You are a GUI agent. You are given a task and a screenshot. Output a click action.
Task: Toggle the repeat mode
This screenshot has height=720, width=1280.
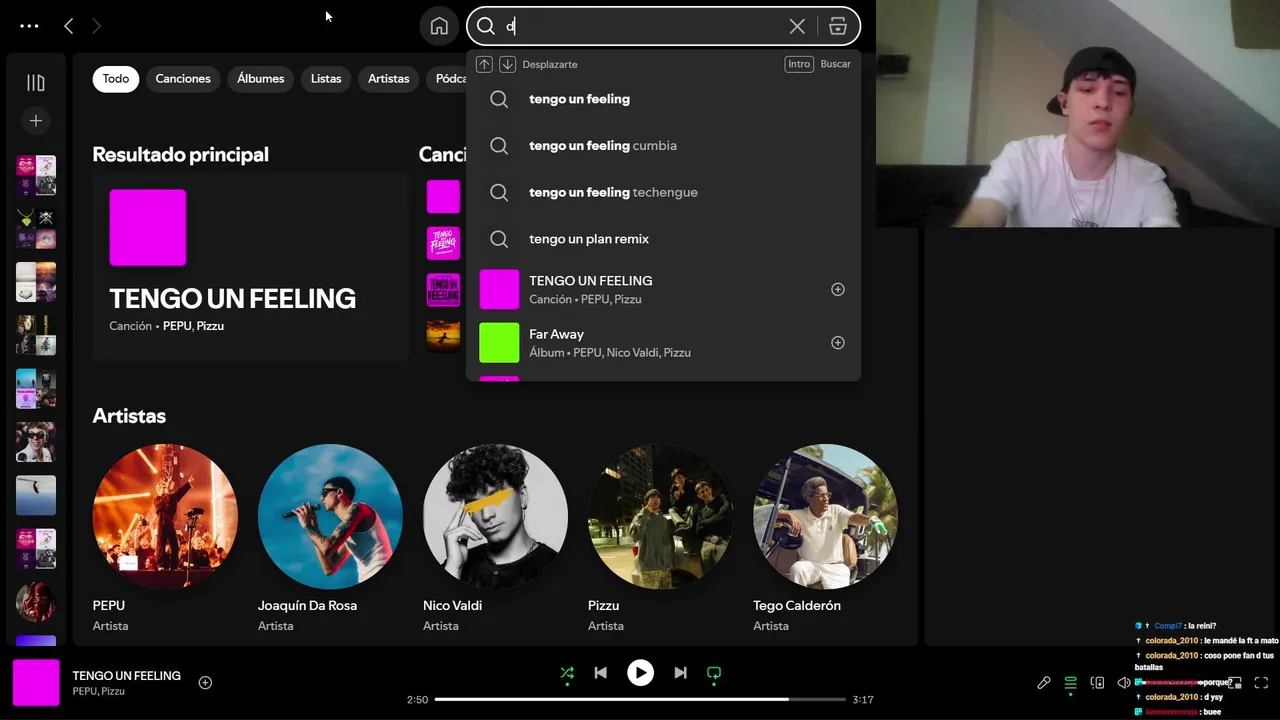(714, 673)
